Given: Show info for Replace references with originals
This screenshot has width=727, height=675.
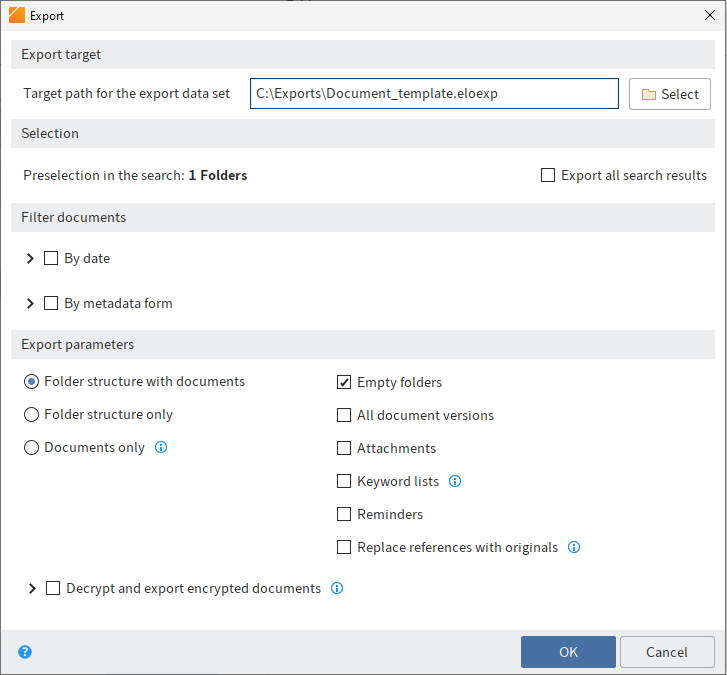Looking at the screenshot, I should [x=574, y=547].
